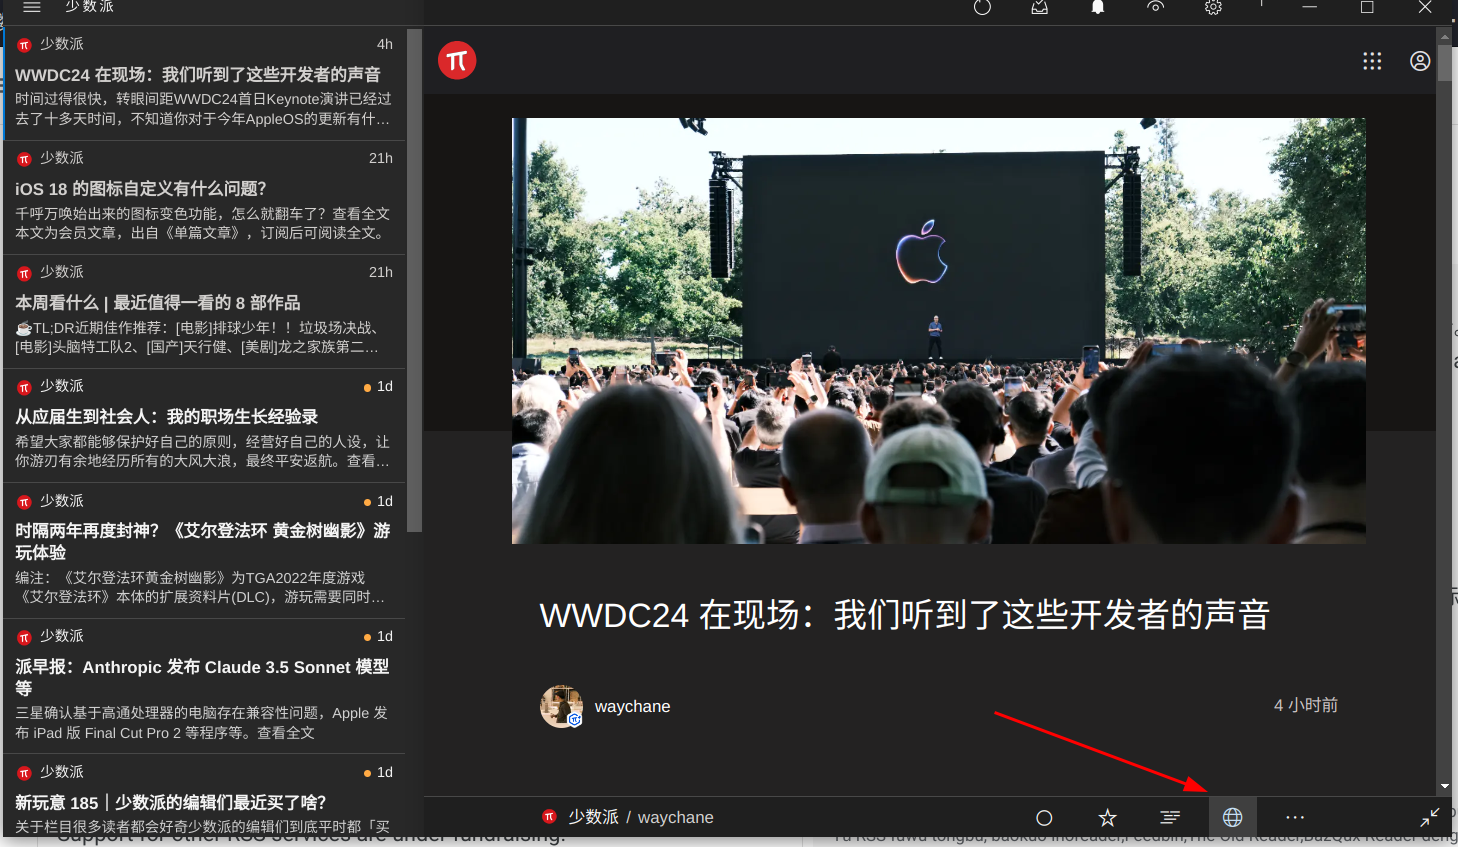
Task: Click the 少数派 feed icon on the iOS 18 item
Action: [24, 159]
